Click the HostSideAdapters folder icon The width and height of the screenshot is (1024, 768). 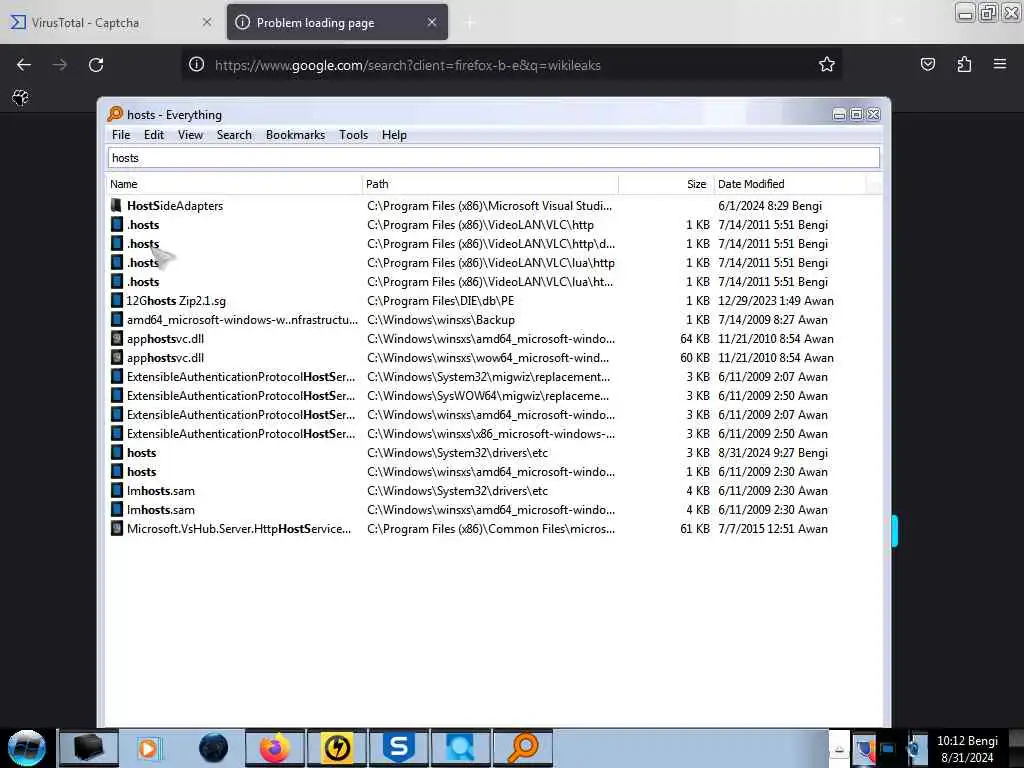pos(116,206)
